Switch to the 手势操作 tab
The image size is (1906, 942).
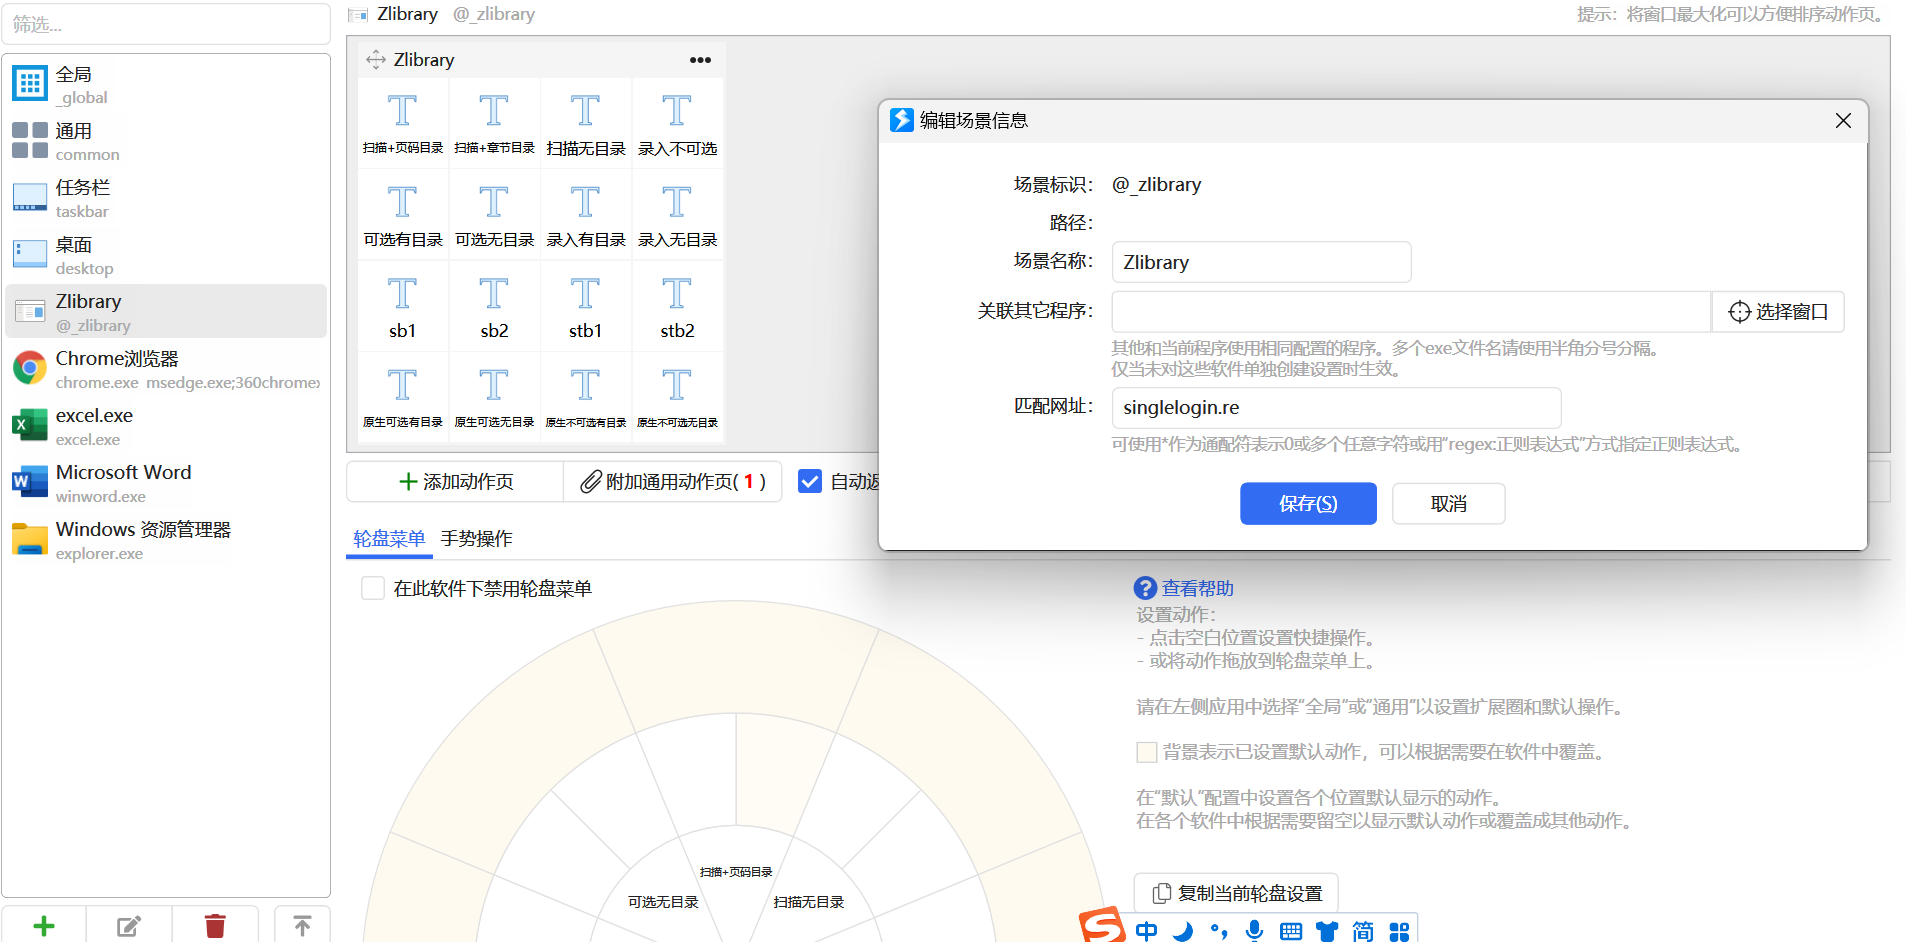477,539
